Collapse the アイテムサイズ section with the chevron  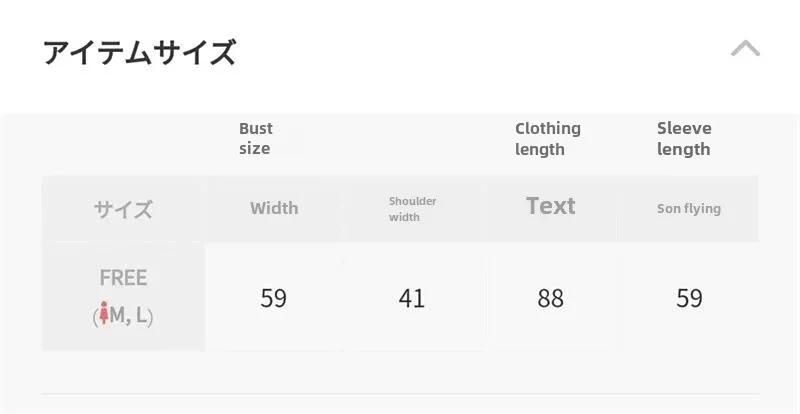click(x=745, y=48)
